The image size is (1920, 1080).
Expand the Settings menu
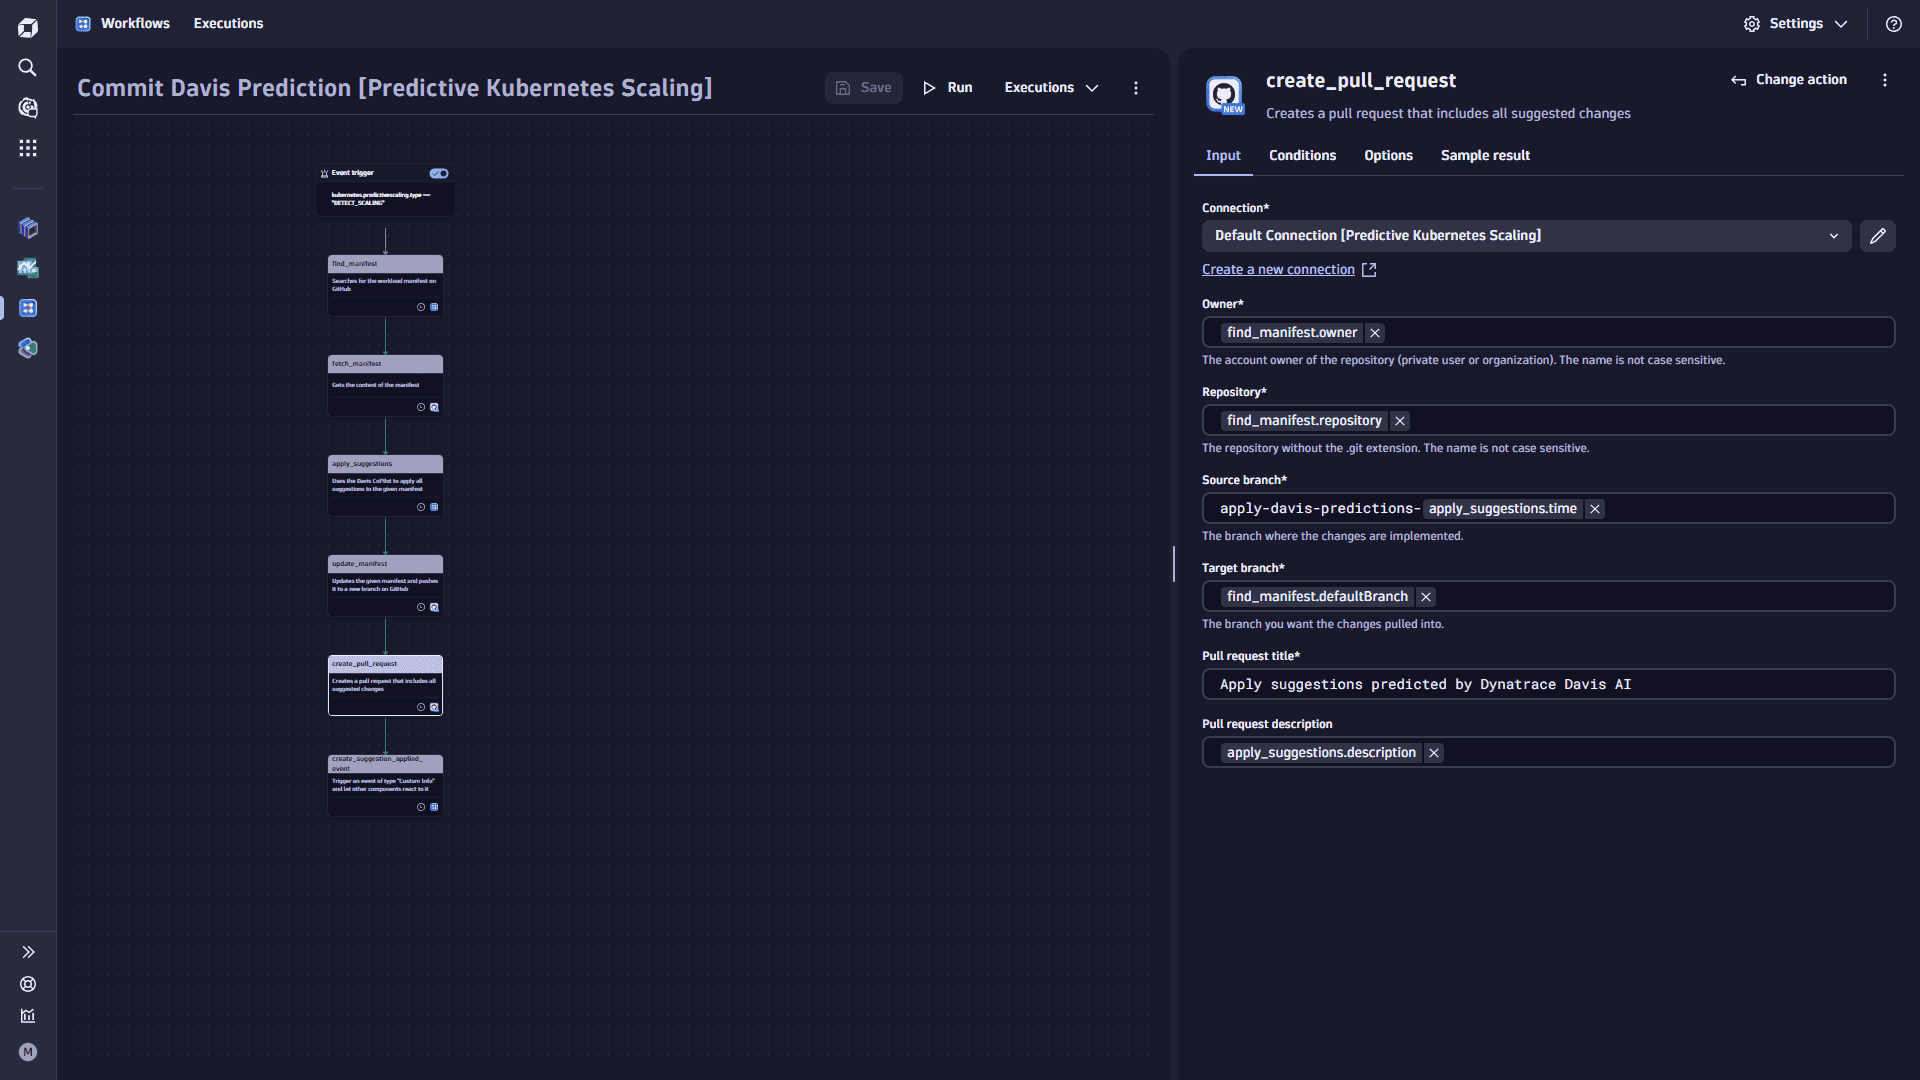coord(1796,24)
